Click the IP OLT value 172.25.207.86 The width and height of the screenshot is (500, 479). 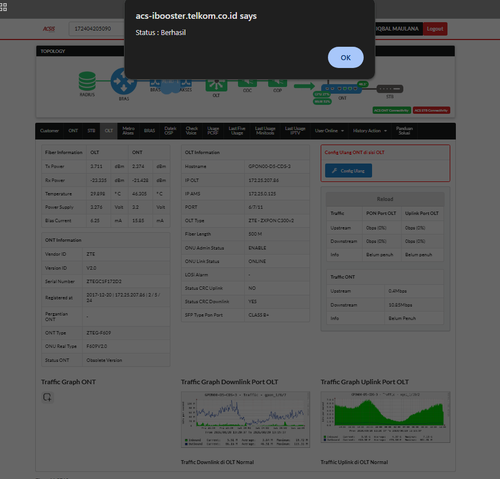pos(263,180)
